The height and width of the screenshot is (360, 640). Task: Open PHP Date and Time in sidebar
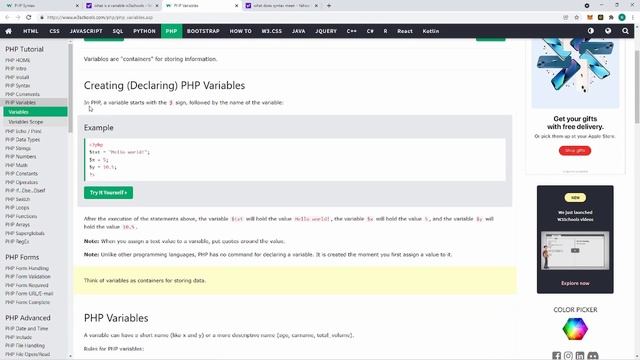pyautogui.click(x=27, y=328)
